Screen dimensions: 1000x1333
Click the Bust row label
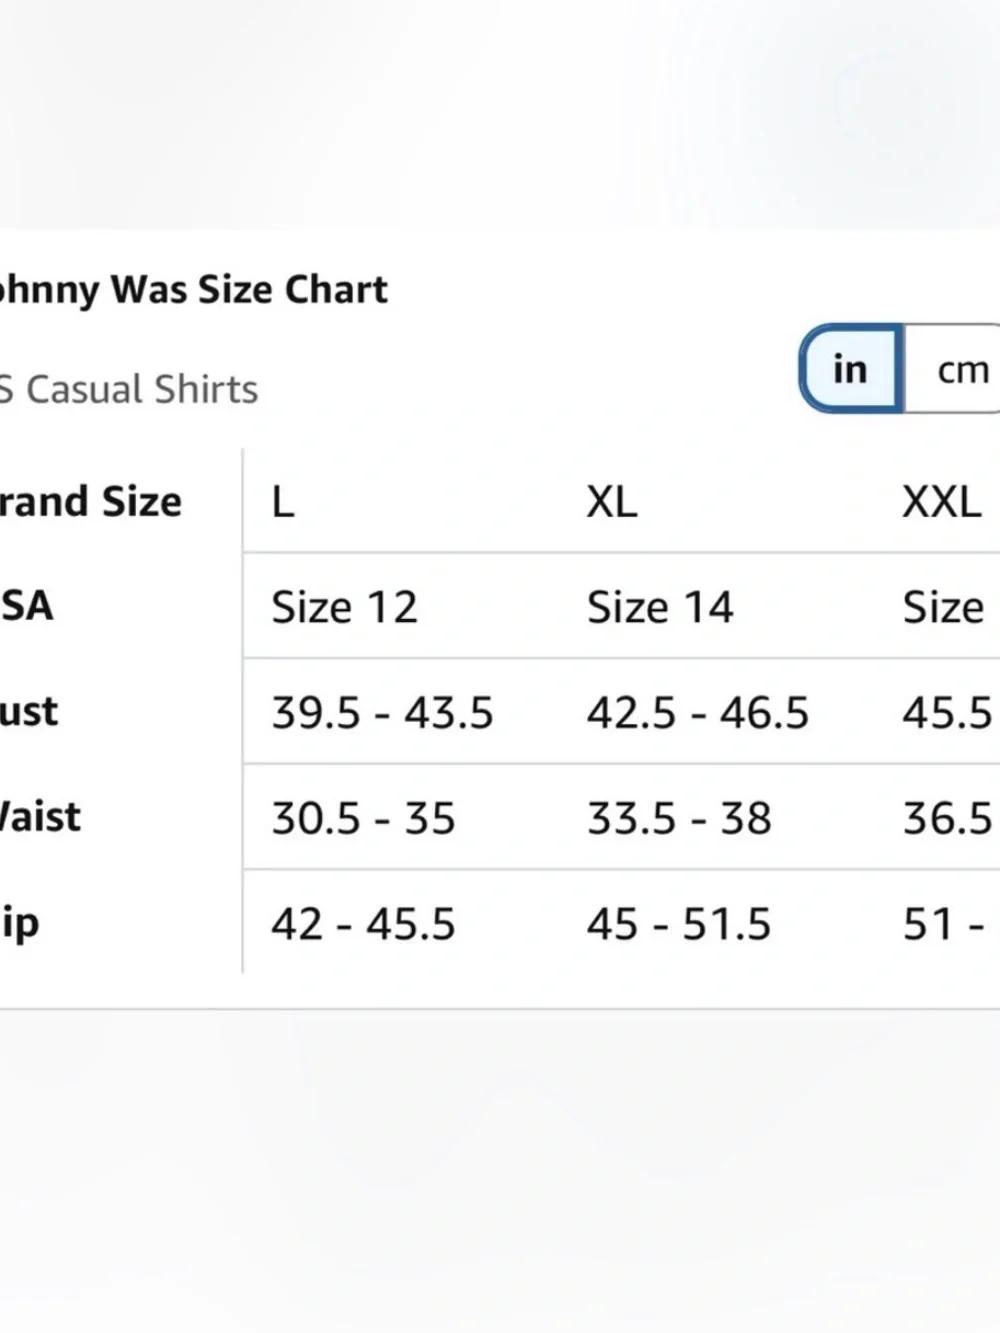pyautogui.click(x=29, y=712)
